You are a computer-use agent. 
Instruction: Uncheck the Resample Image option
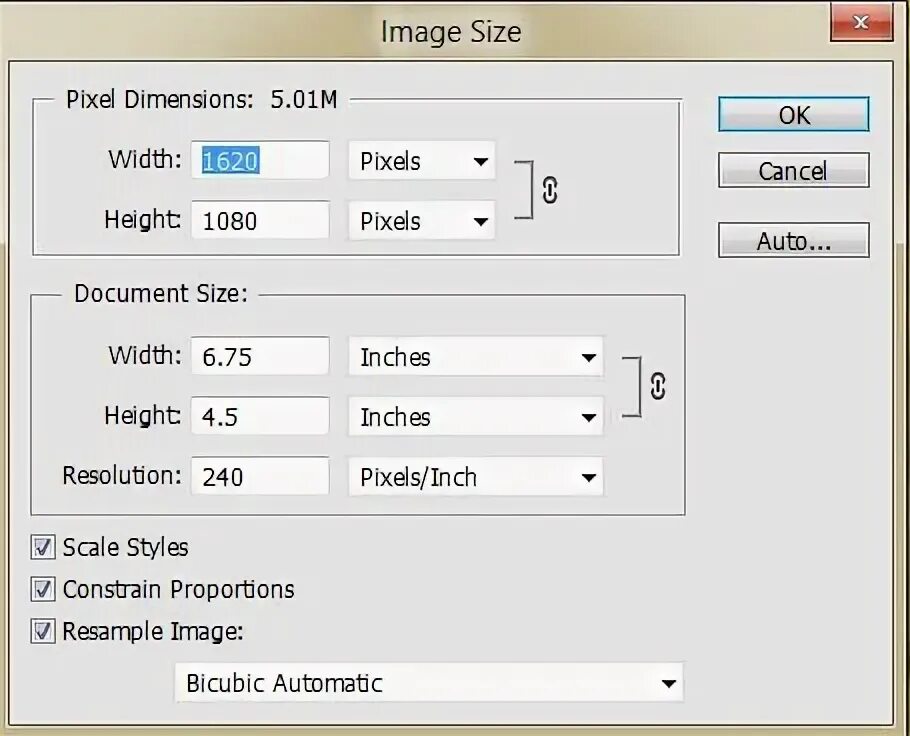pos(43,631)
